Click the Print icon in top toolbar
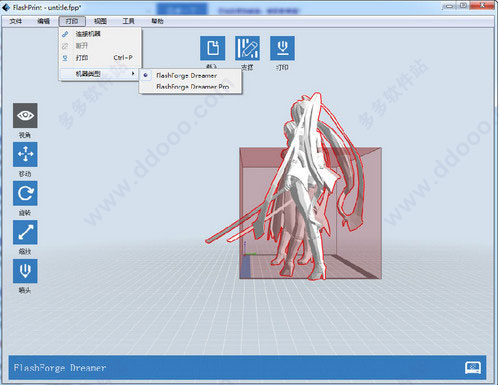 pyautogui.click(x=282, y=48)
